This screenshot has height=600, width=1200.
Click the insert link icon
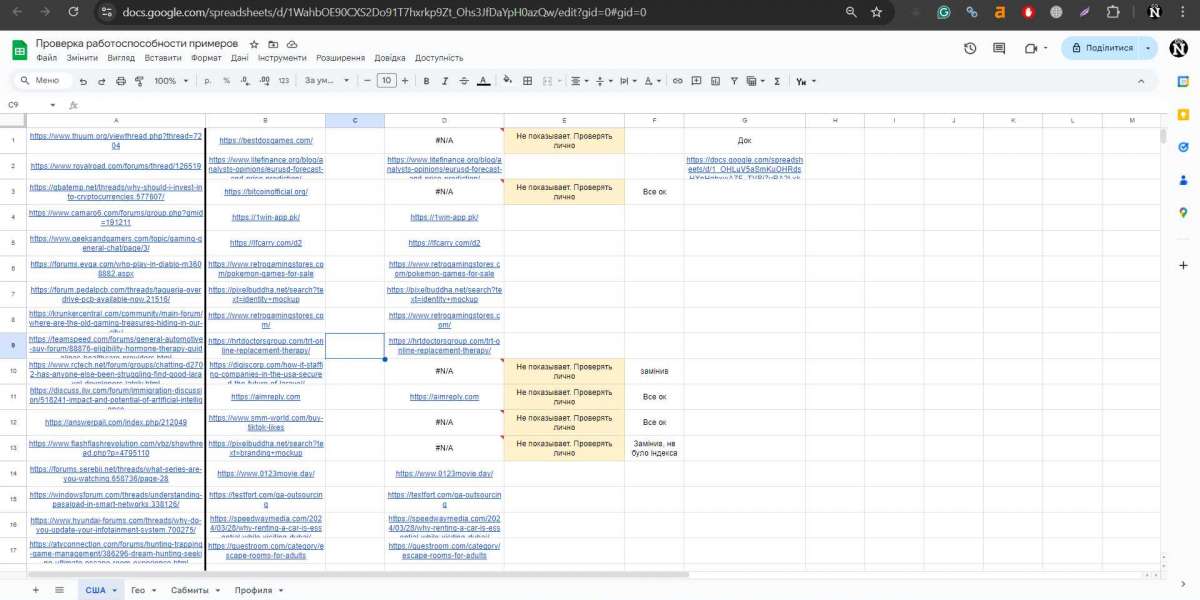[x=678, y=81]
